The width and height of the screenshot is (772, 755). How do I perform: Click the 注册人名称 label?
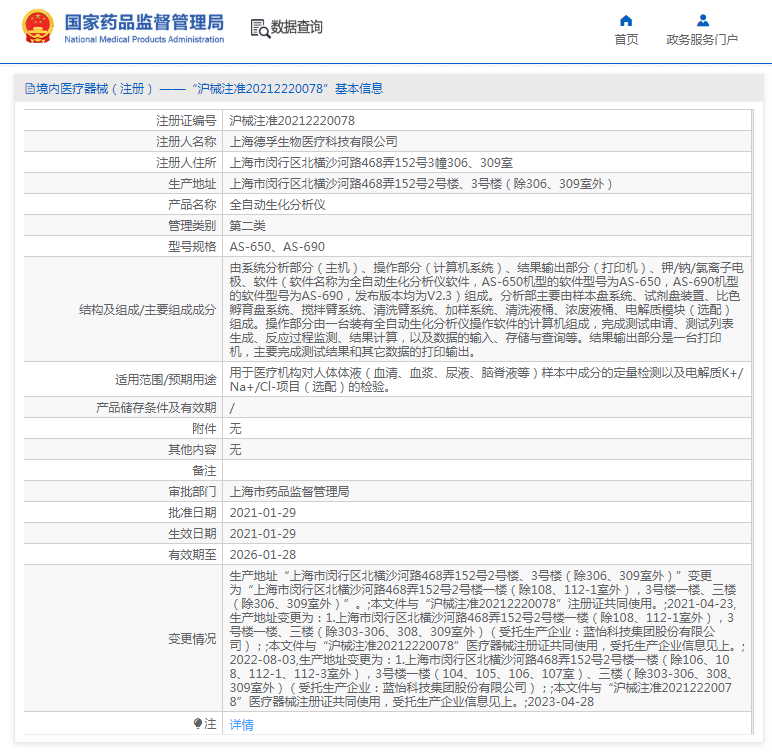[187, 142]
